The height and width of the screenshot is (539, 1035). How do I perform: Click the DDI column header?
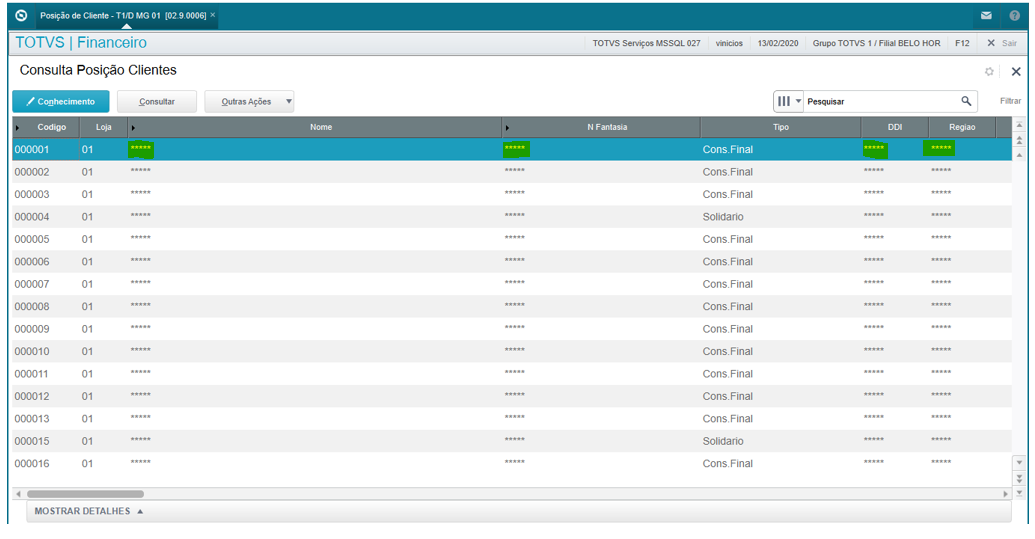[x=894, y=127]
